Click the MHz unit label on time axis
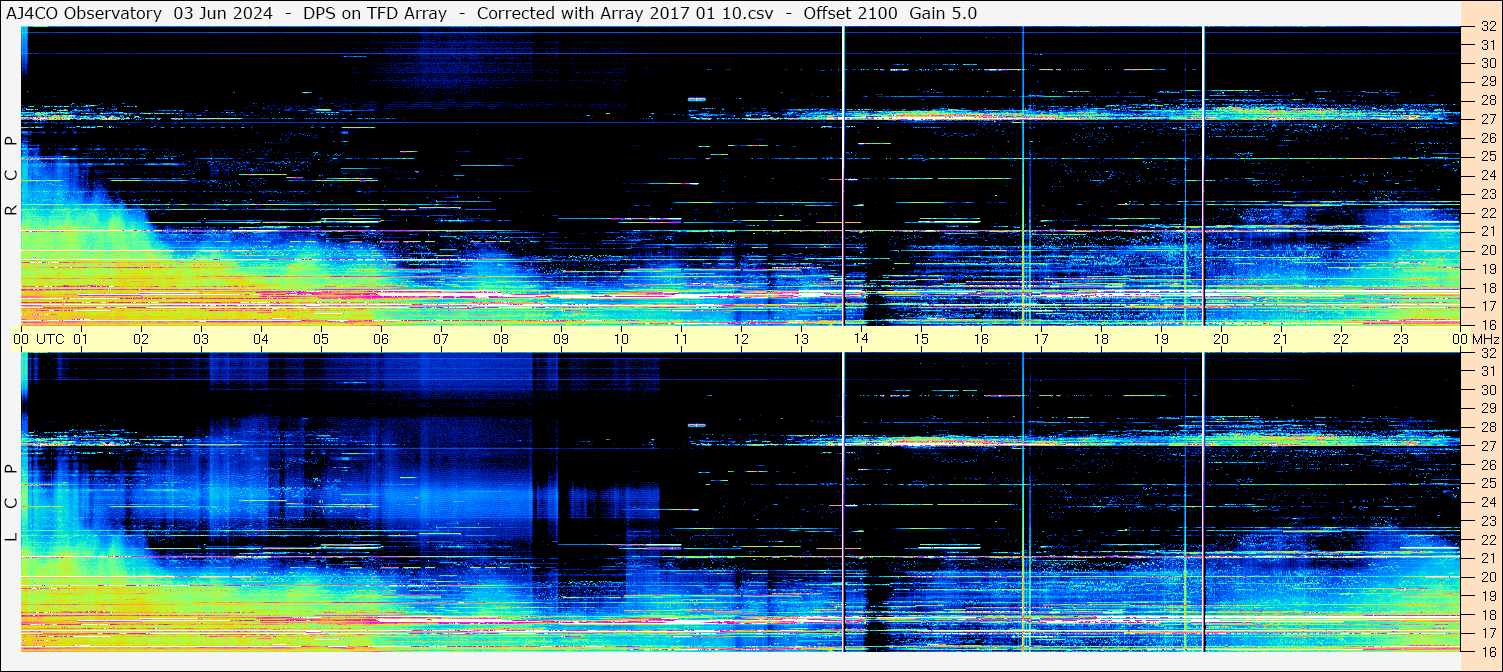The image size is (1503, 672). coord(1484,339)
